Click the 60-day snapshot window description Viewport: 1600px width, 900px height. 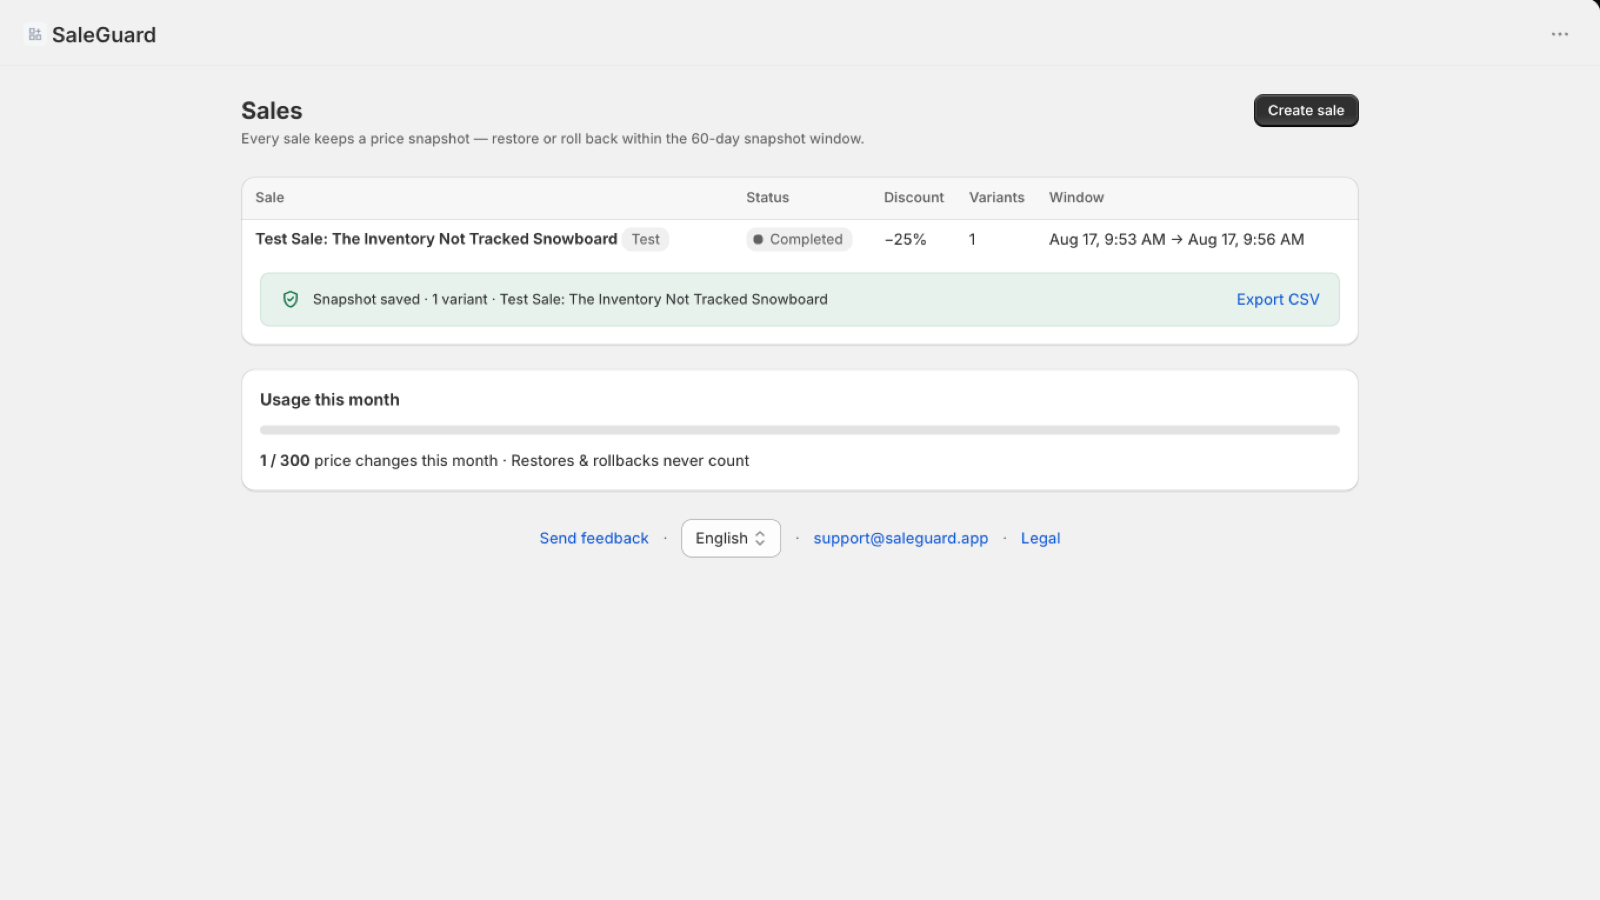(x=552, y=139)
